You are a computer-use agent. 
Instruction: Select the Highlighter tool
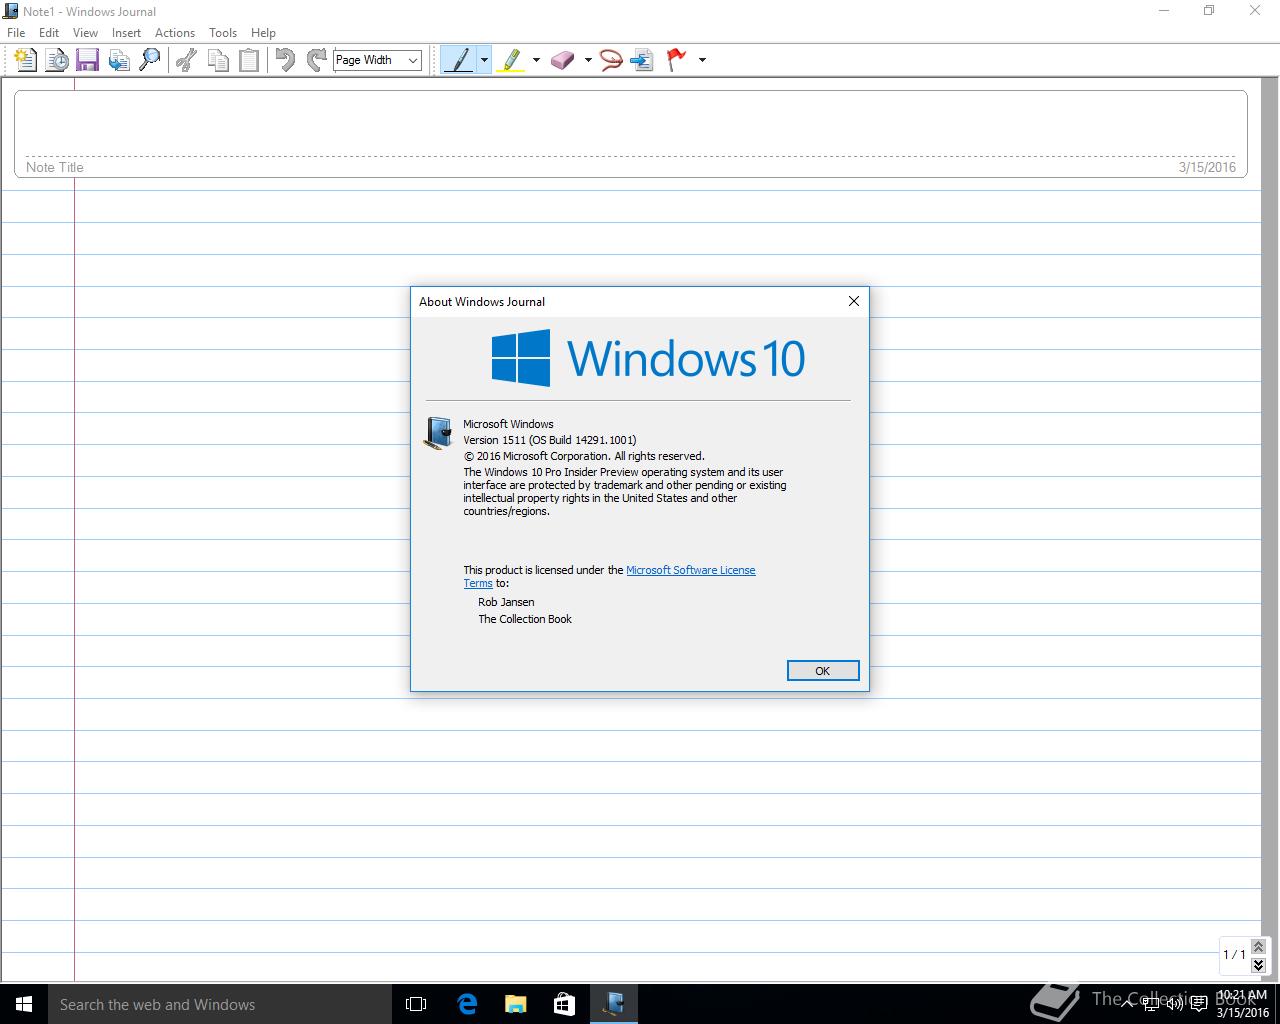511,60
